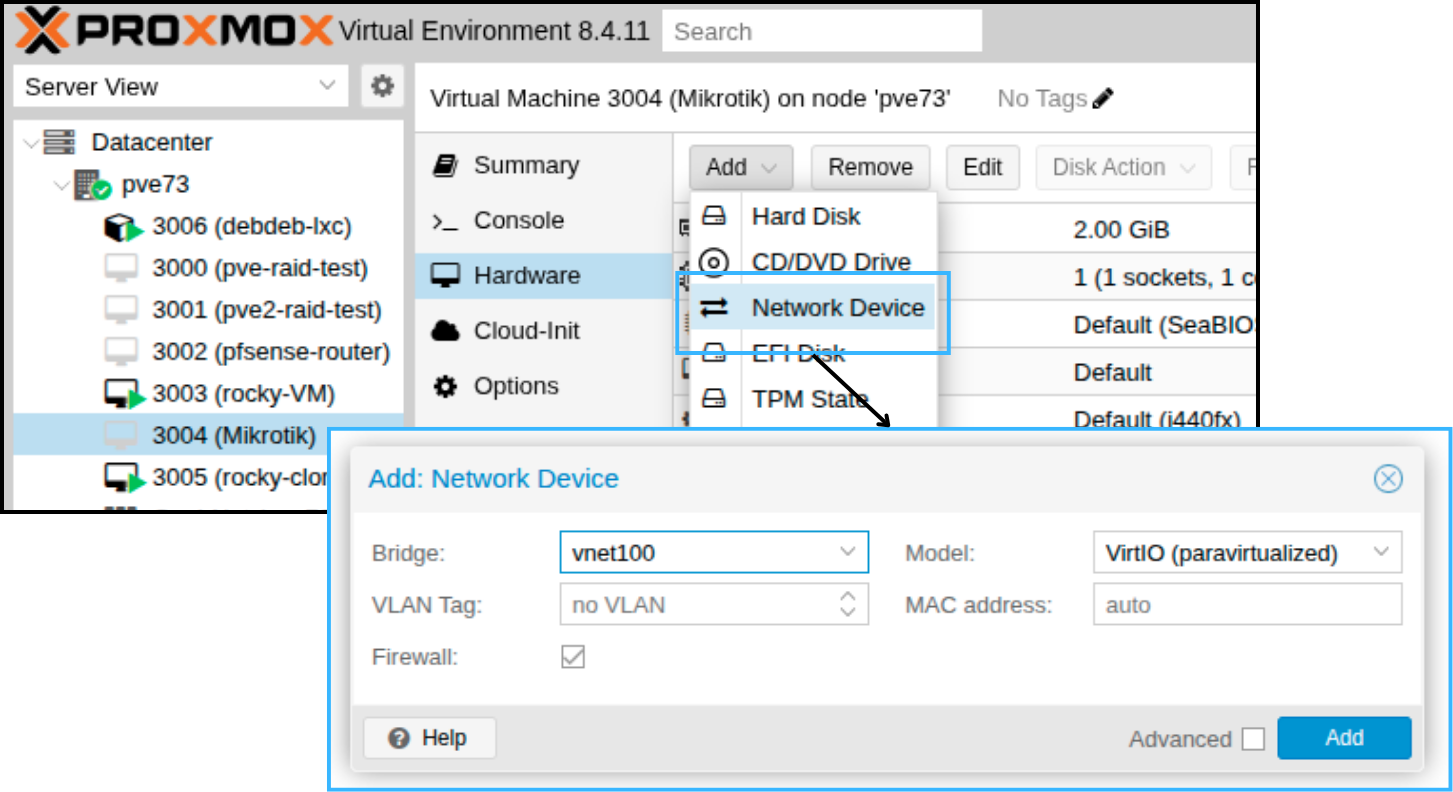Click the gear icon beside Server View

tap(381, 87)
